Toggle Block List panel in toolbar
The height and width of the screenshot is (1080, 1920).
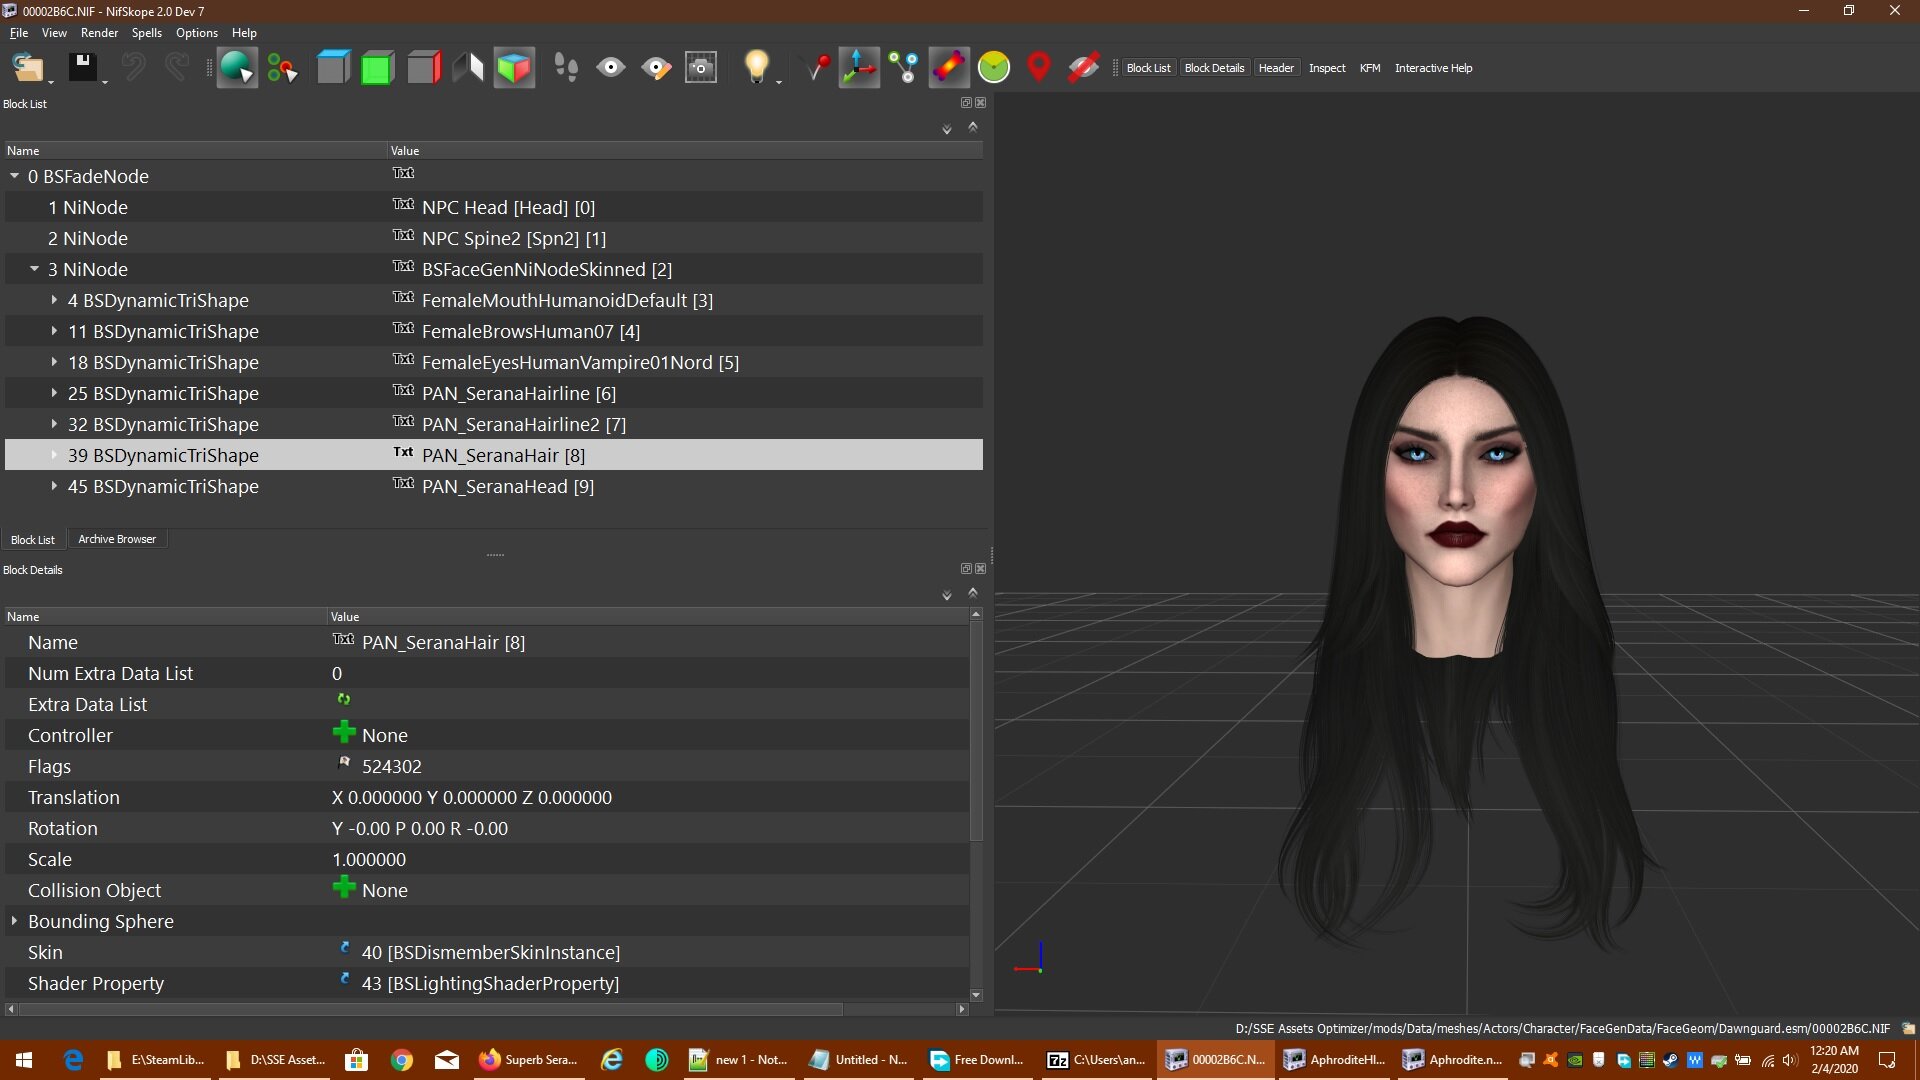pos(1148,68)
